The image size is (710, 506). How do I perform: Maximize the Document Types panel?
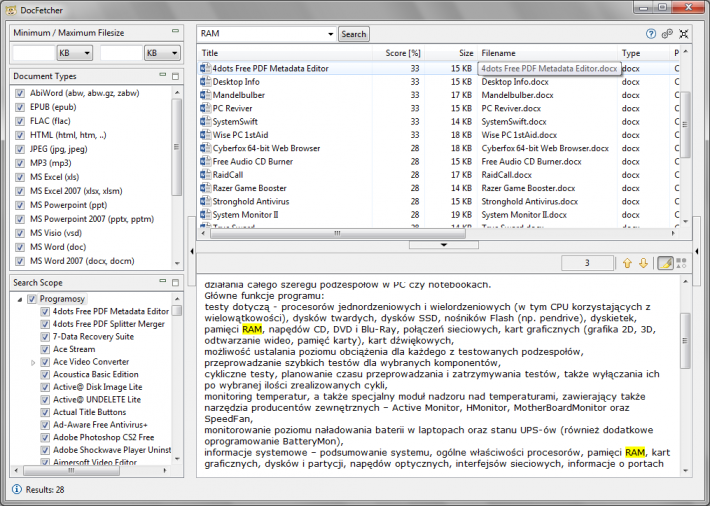(176, 76)
